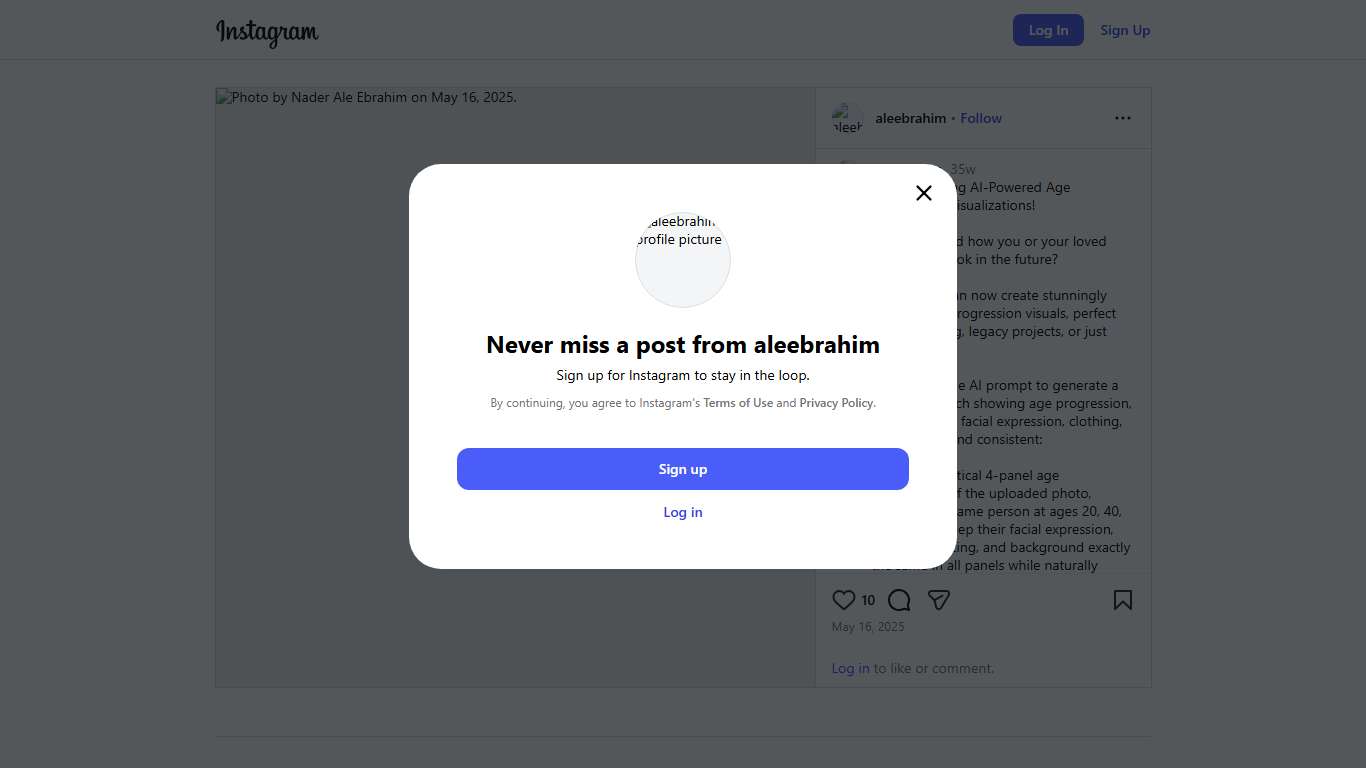Open the Terms of Use link
The height and width of the screenshot is (768, 1366).
coord(738,403)
